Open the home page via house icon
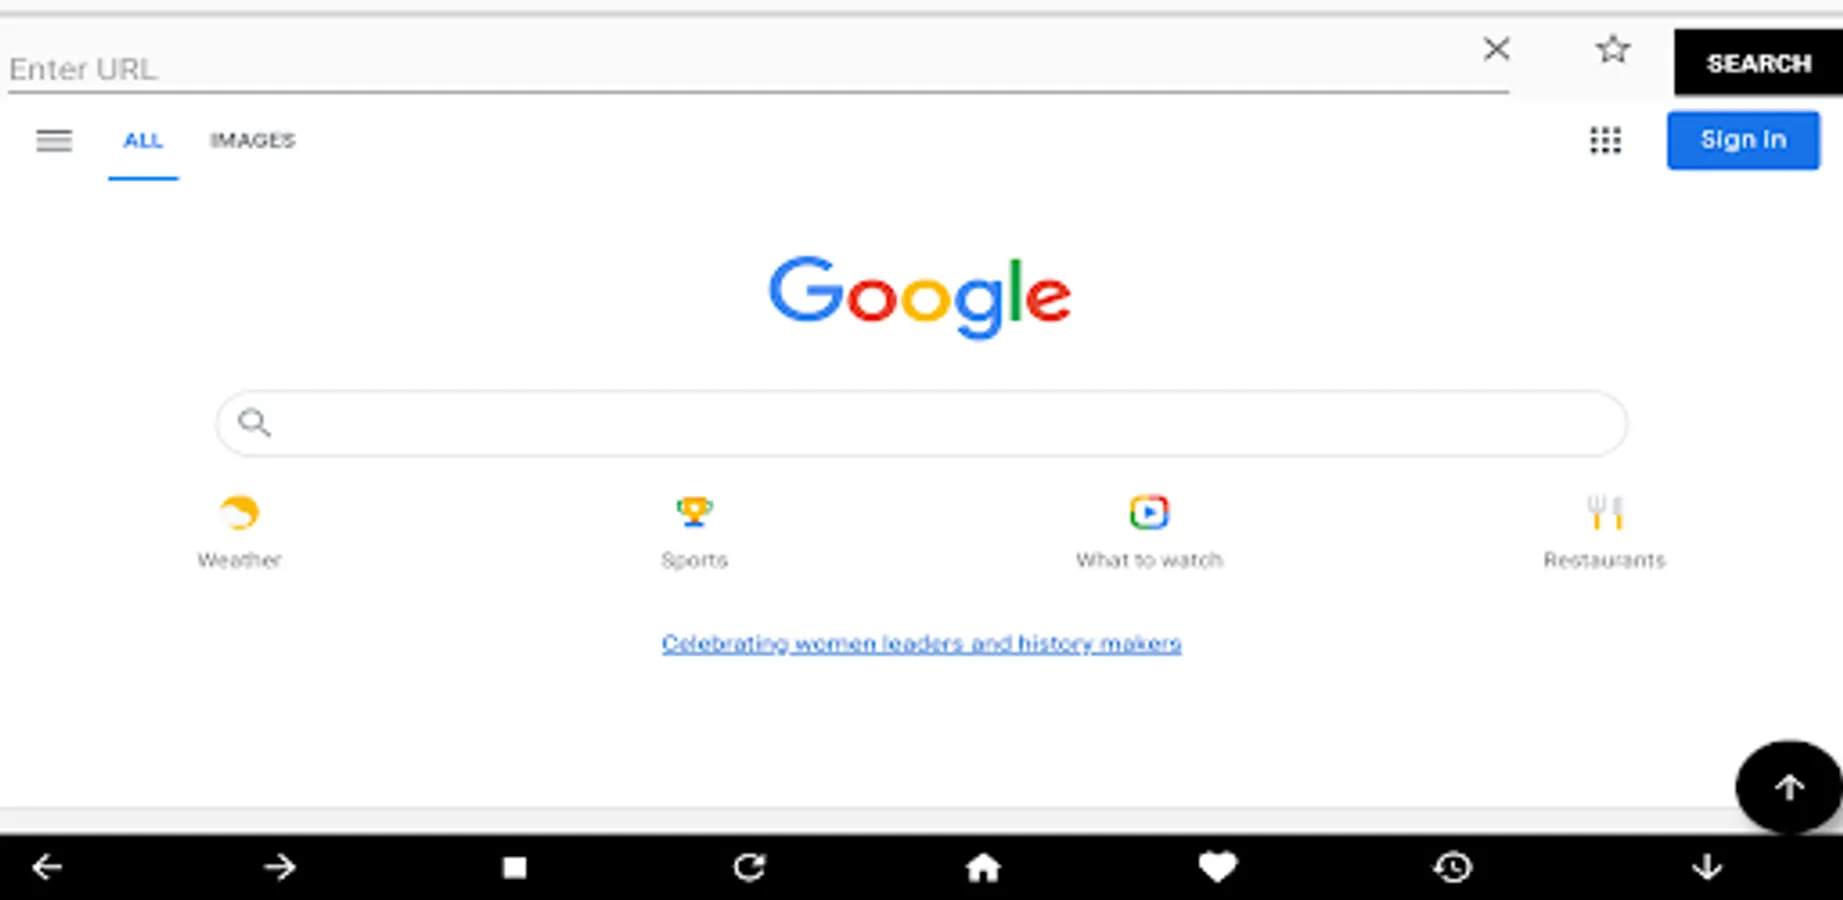Viewport: 1843px width, 900px height. [x=983, y=867]
